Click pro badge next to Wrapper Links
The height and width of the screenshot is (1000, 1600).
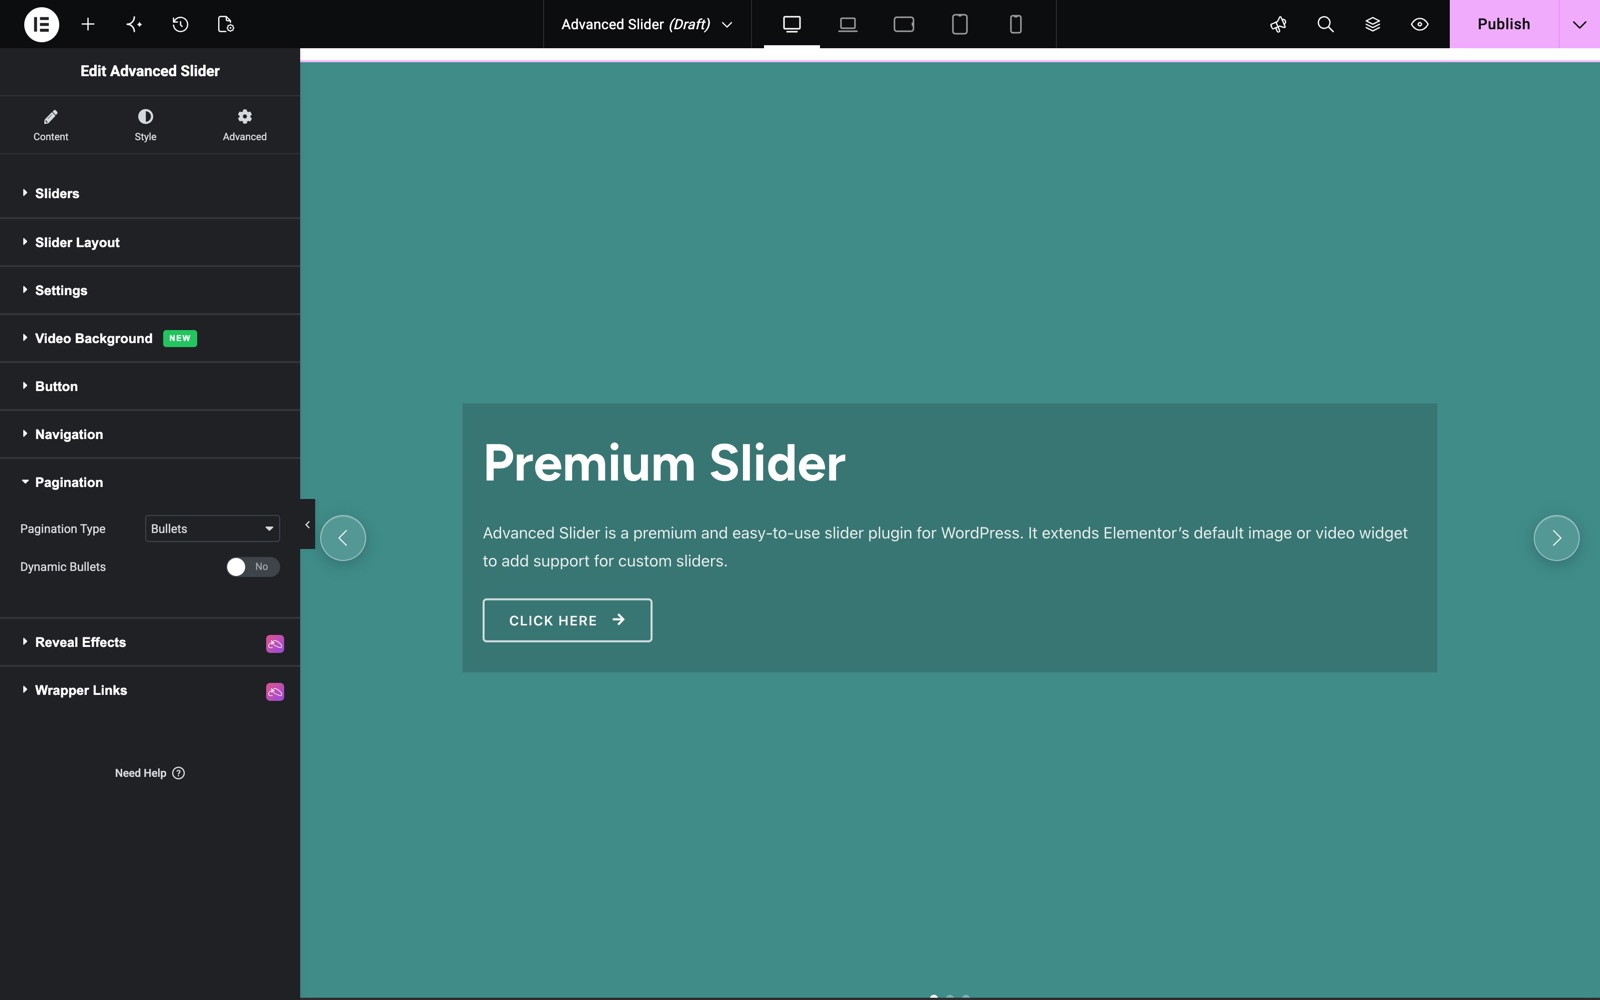[275, 692]
